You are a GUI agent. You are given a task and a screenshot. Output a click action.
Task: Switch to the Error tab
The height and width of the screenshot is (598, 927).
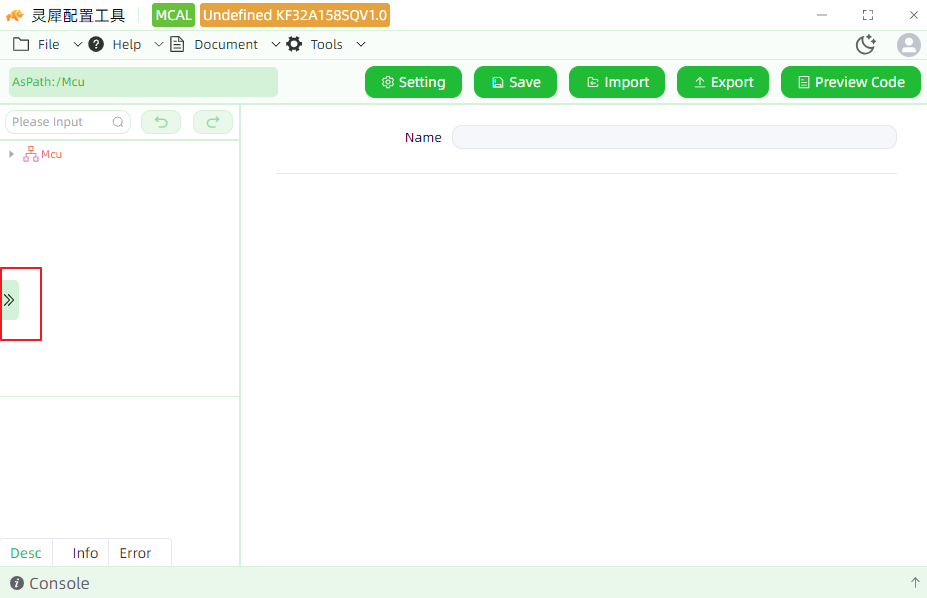(x=135, y=553)
